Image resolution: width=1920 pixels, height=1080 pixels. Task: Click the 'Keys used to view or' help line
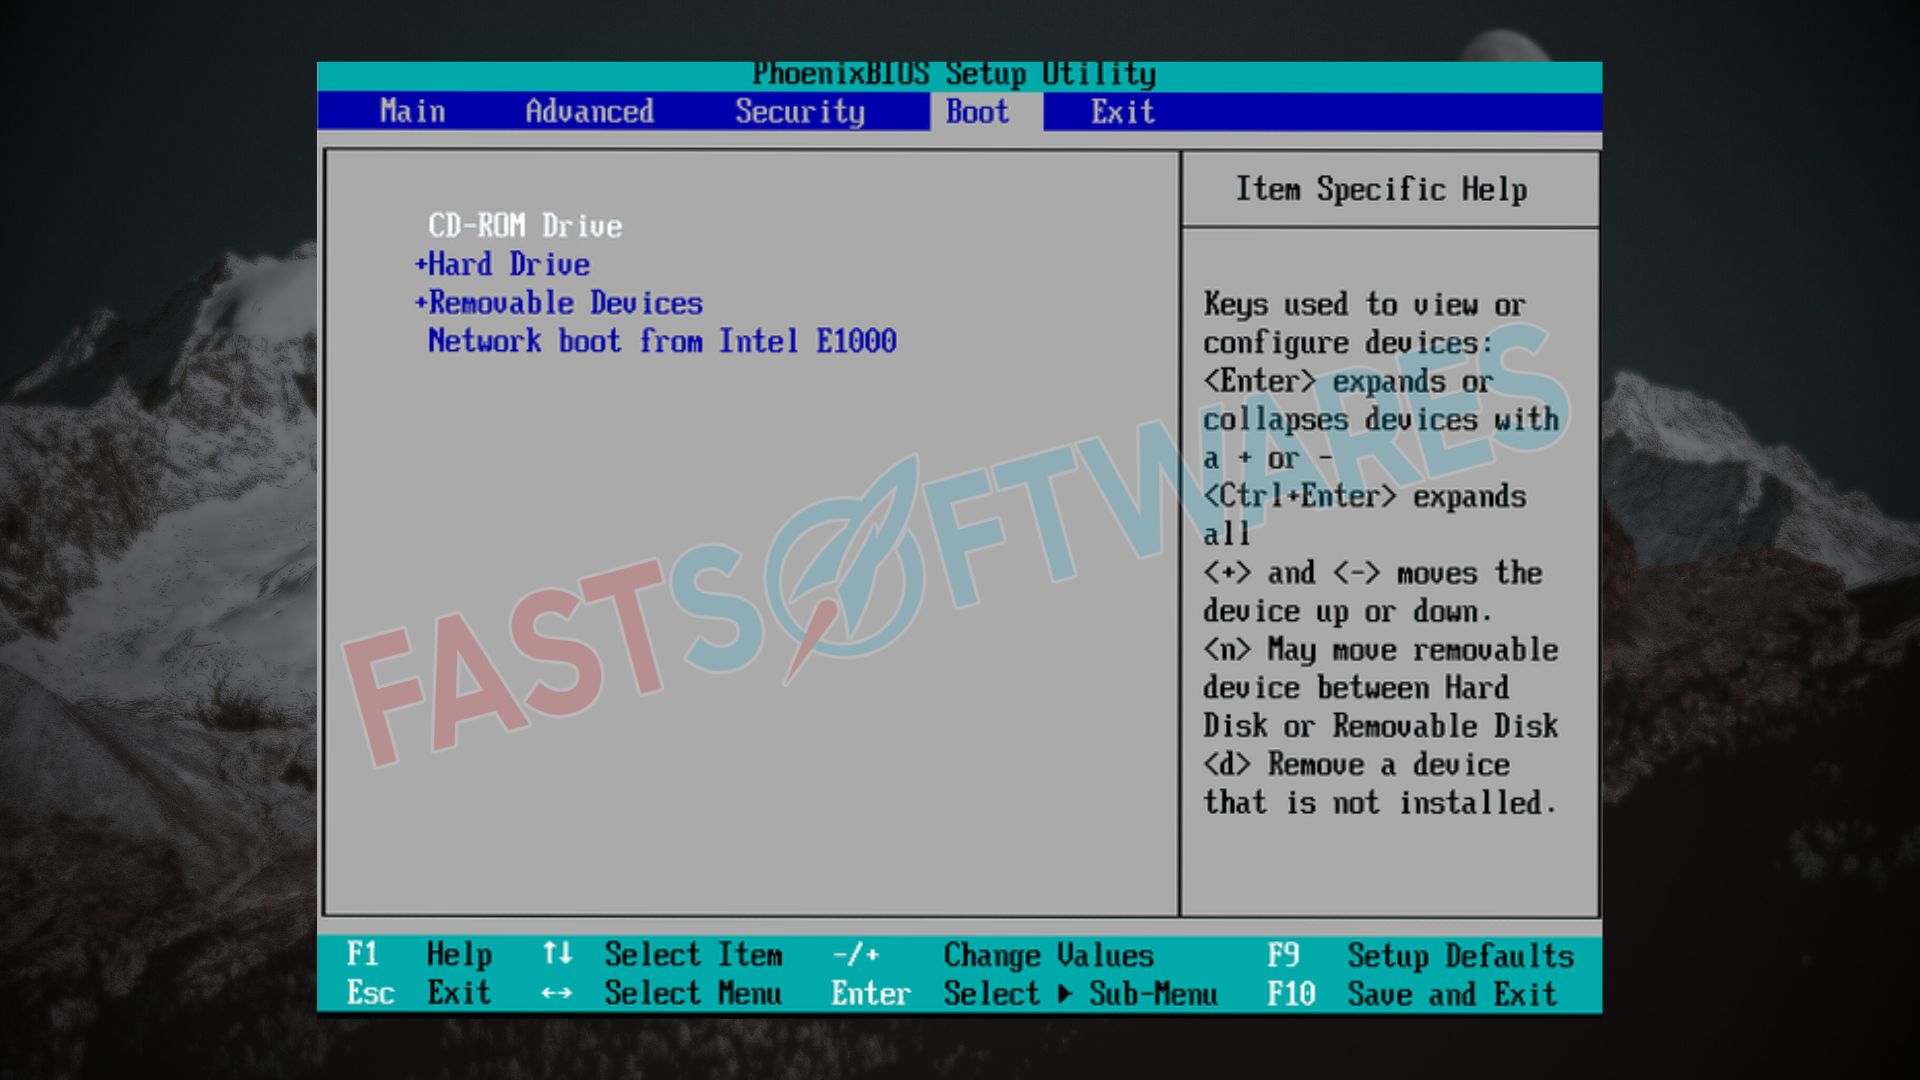[1364, 304]
